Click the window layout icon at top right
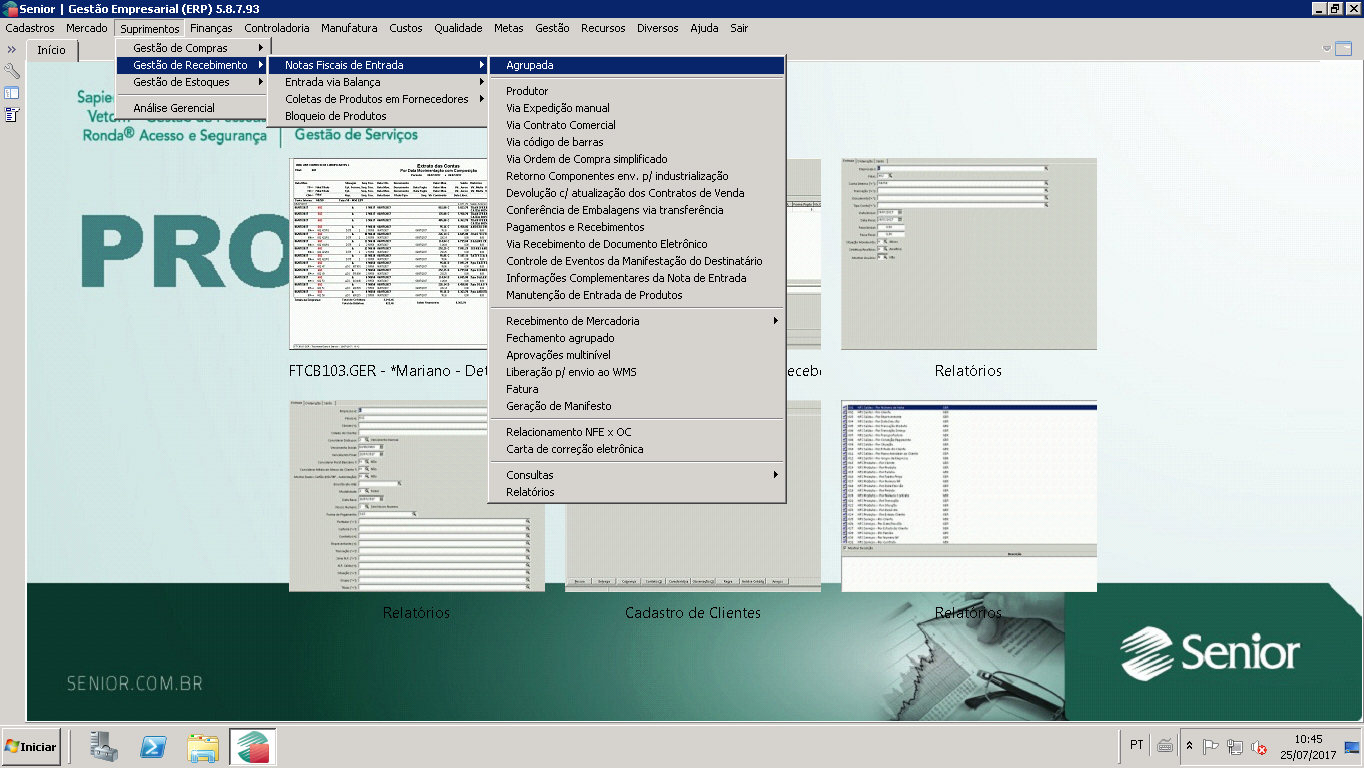Viewport: 1364px width, 768px height. tap(1343, 48)
